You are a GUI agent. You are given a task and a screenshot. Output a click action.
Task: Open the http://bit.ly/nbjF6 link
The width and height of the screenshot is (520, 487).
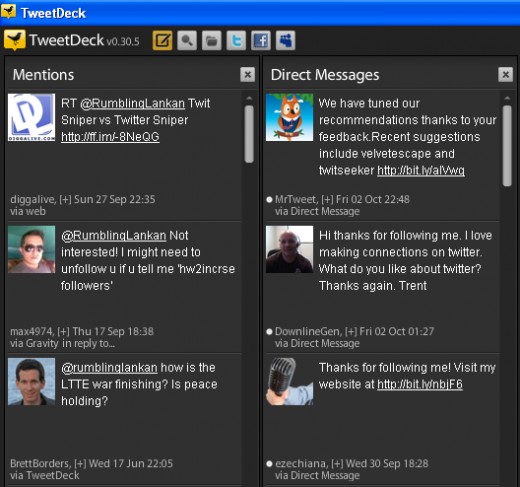[x=420, y=384]
